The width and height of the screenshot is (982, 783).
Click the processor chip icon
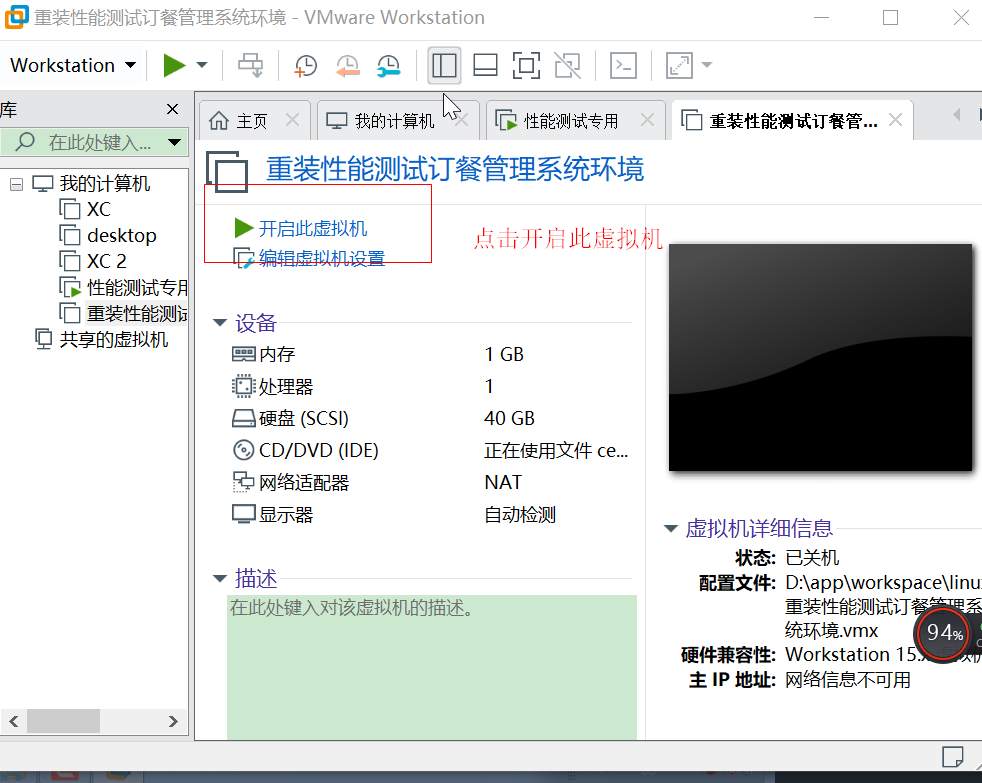[x=244, y=386]
